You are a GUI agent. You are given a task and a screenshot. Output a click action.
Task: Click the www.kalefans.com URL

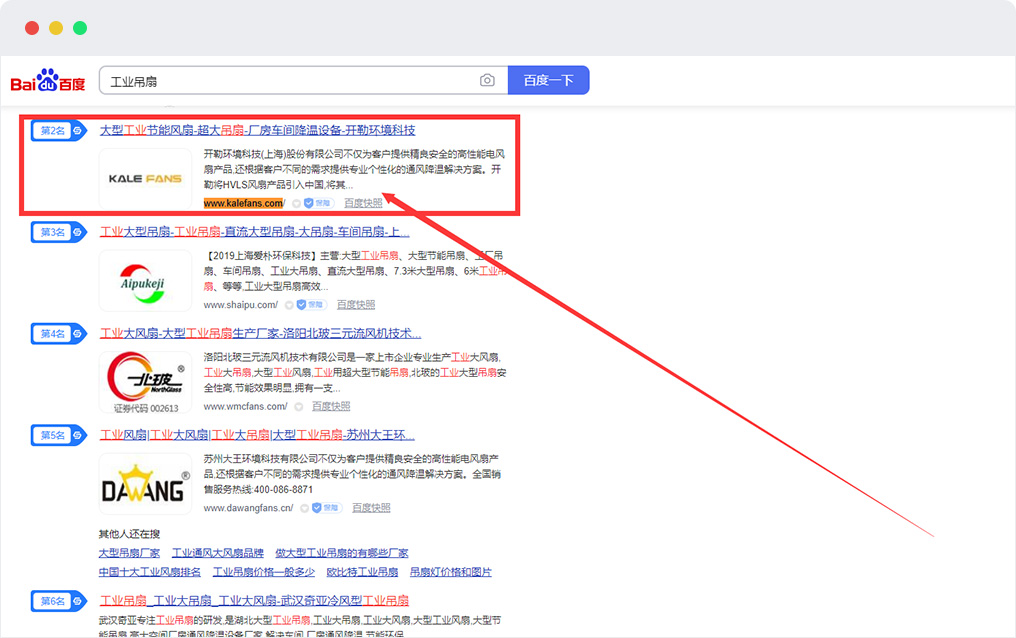244,203
